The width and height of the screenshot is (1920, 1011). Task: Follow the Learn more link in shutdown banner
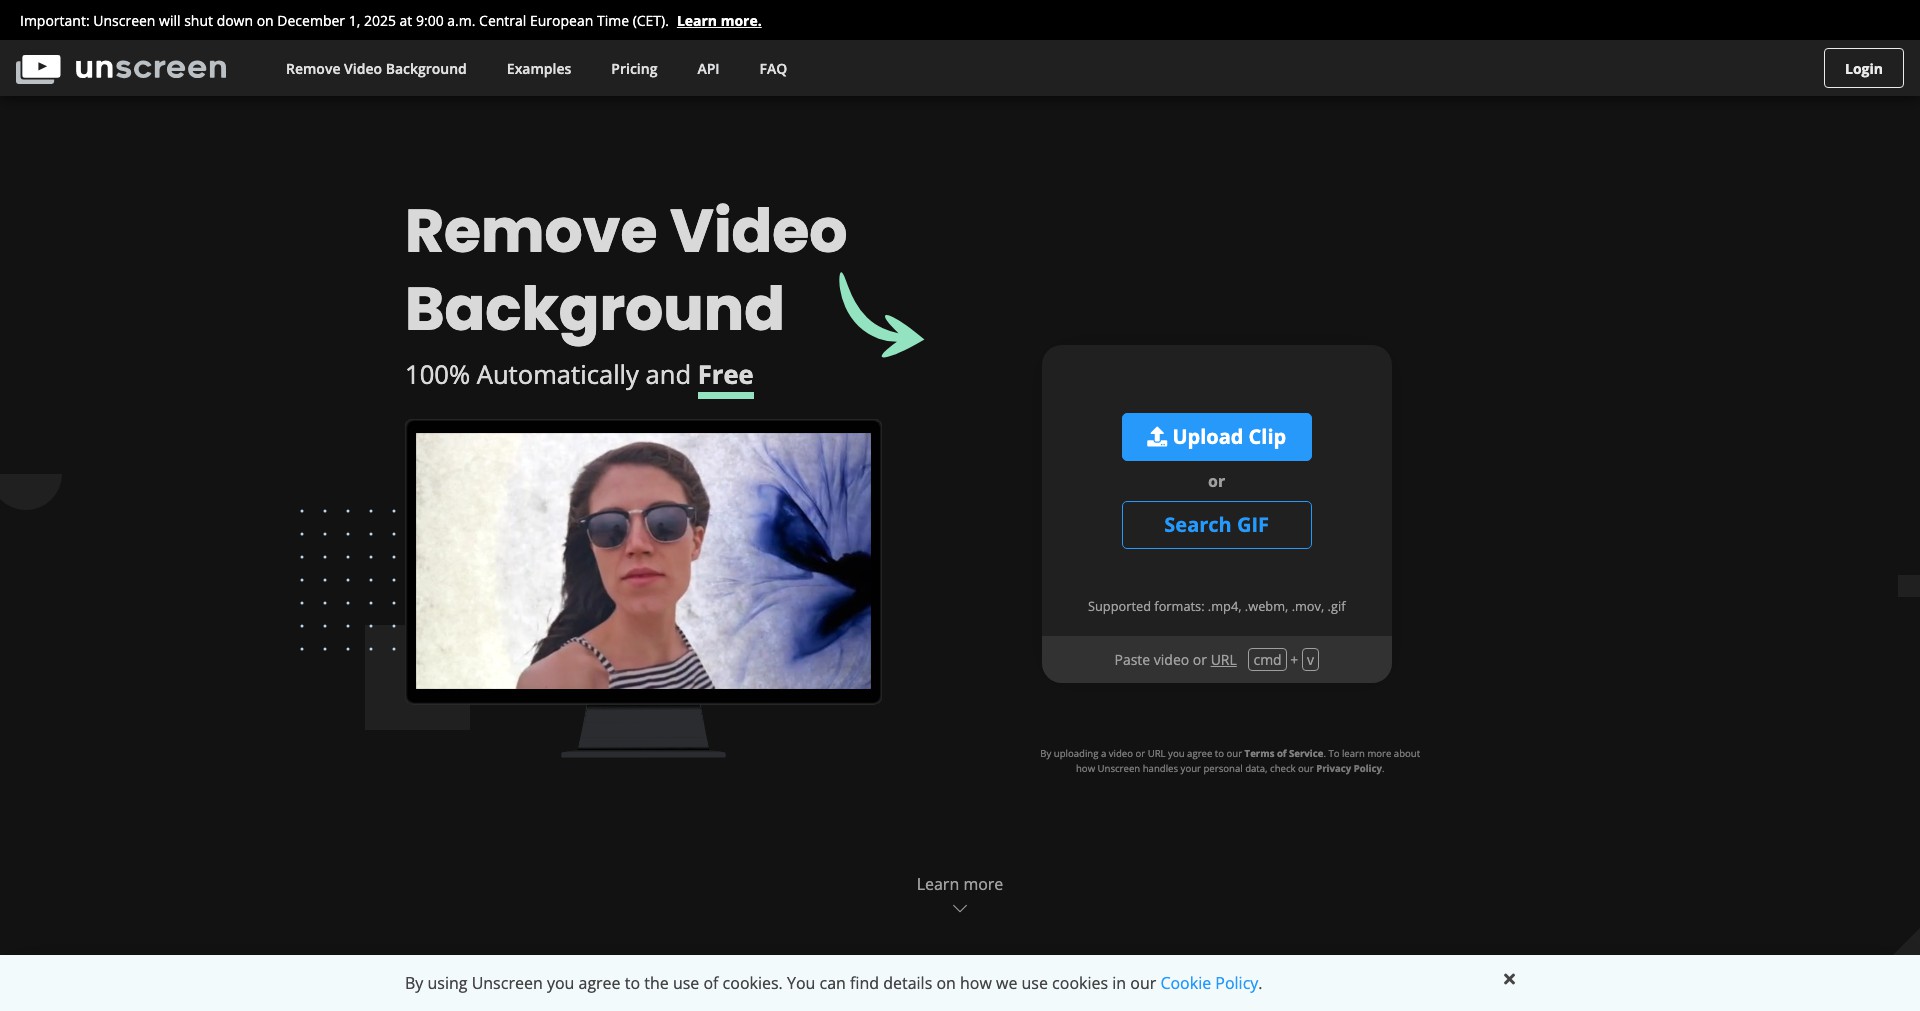719,21
